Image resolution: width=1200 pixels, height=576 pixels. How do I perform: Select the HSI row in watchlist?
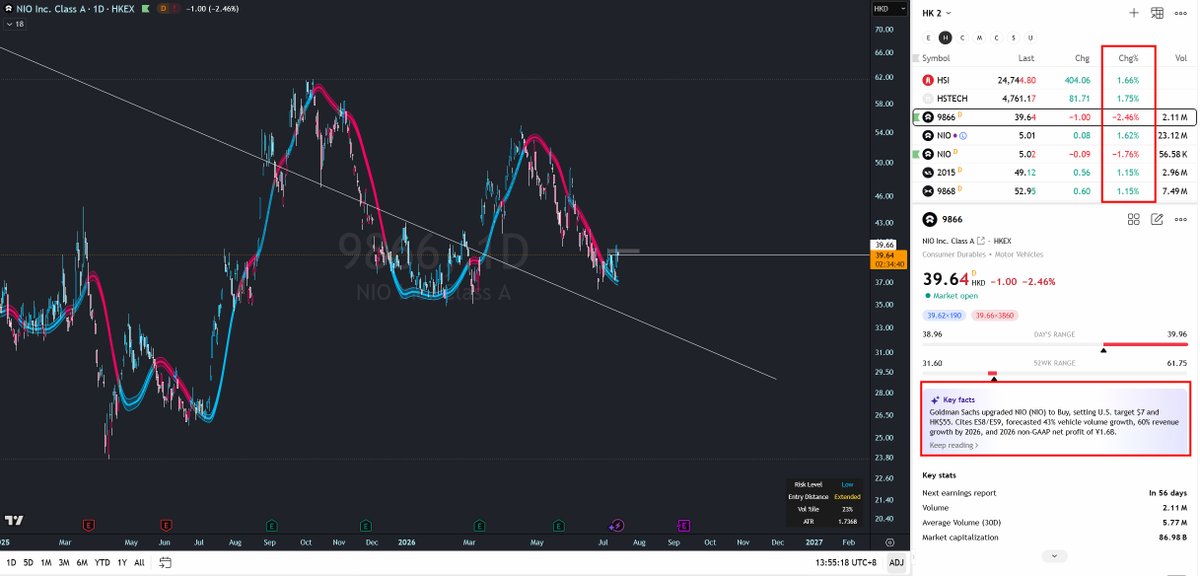click(1055, 80)
